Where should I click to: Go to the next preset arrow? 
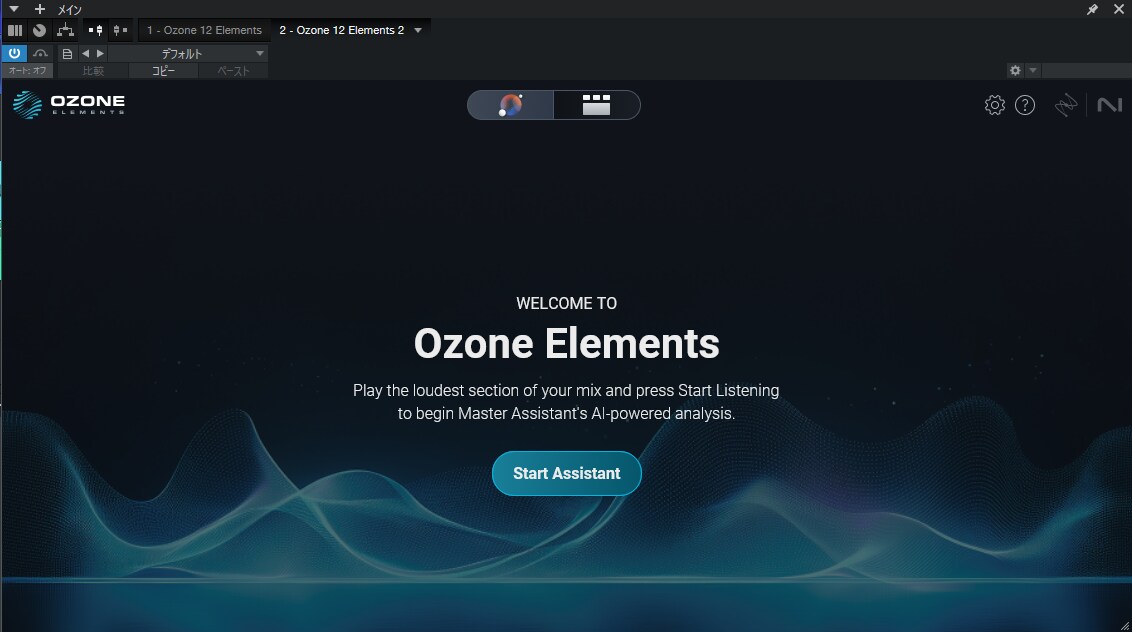click(x=100, y=53)
